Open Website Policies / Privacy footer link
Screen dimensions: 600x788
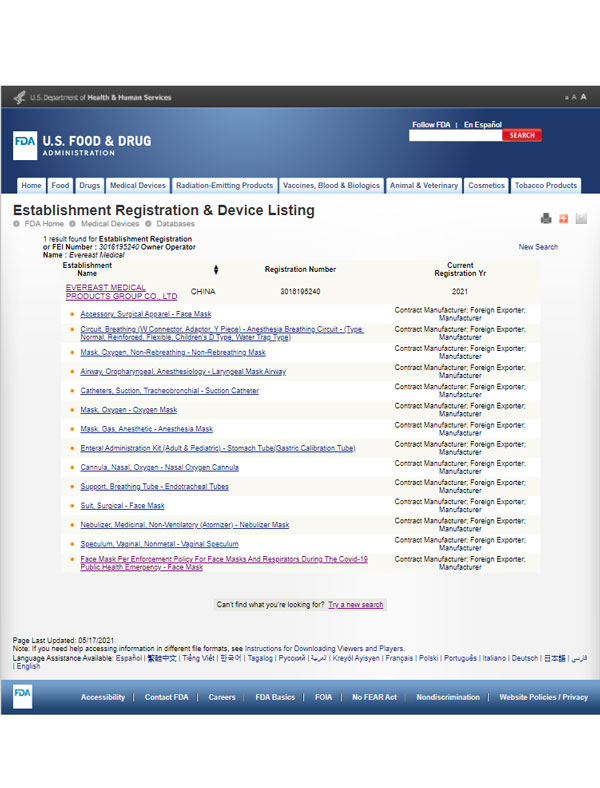click(x=543, y=697)
